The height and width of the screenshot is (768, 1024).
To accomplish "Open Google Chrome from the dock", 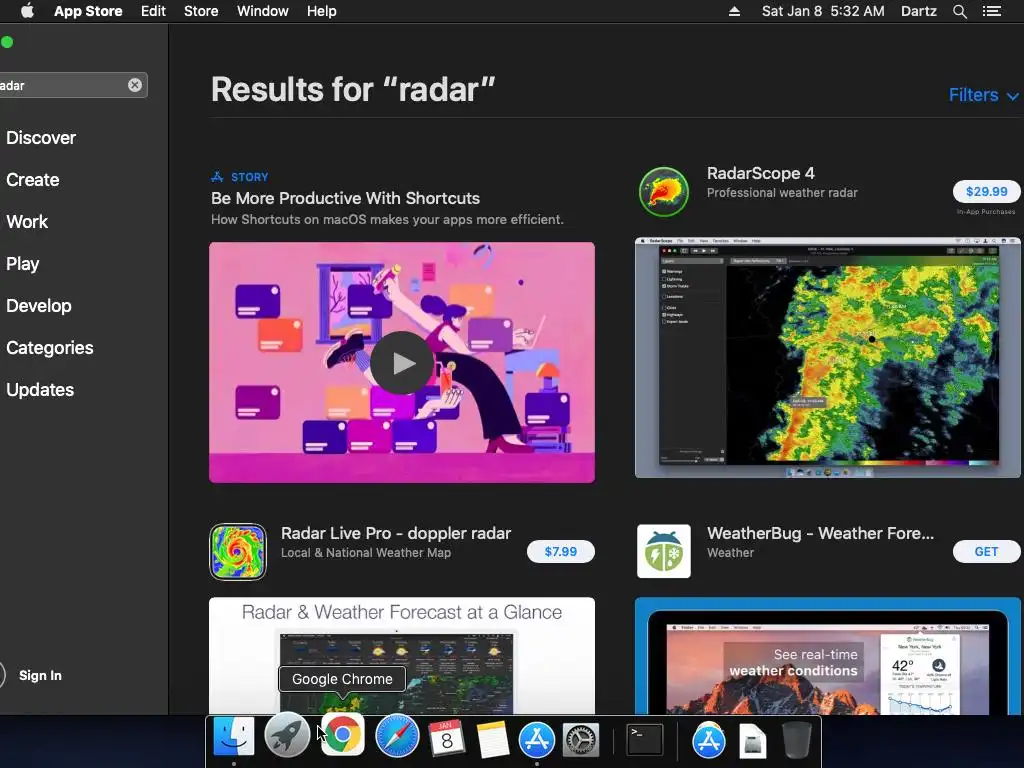I will coord(342,737).
